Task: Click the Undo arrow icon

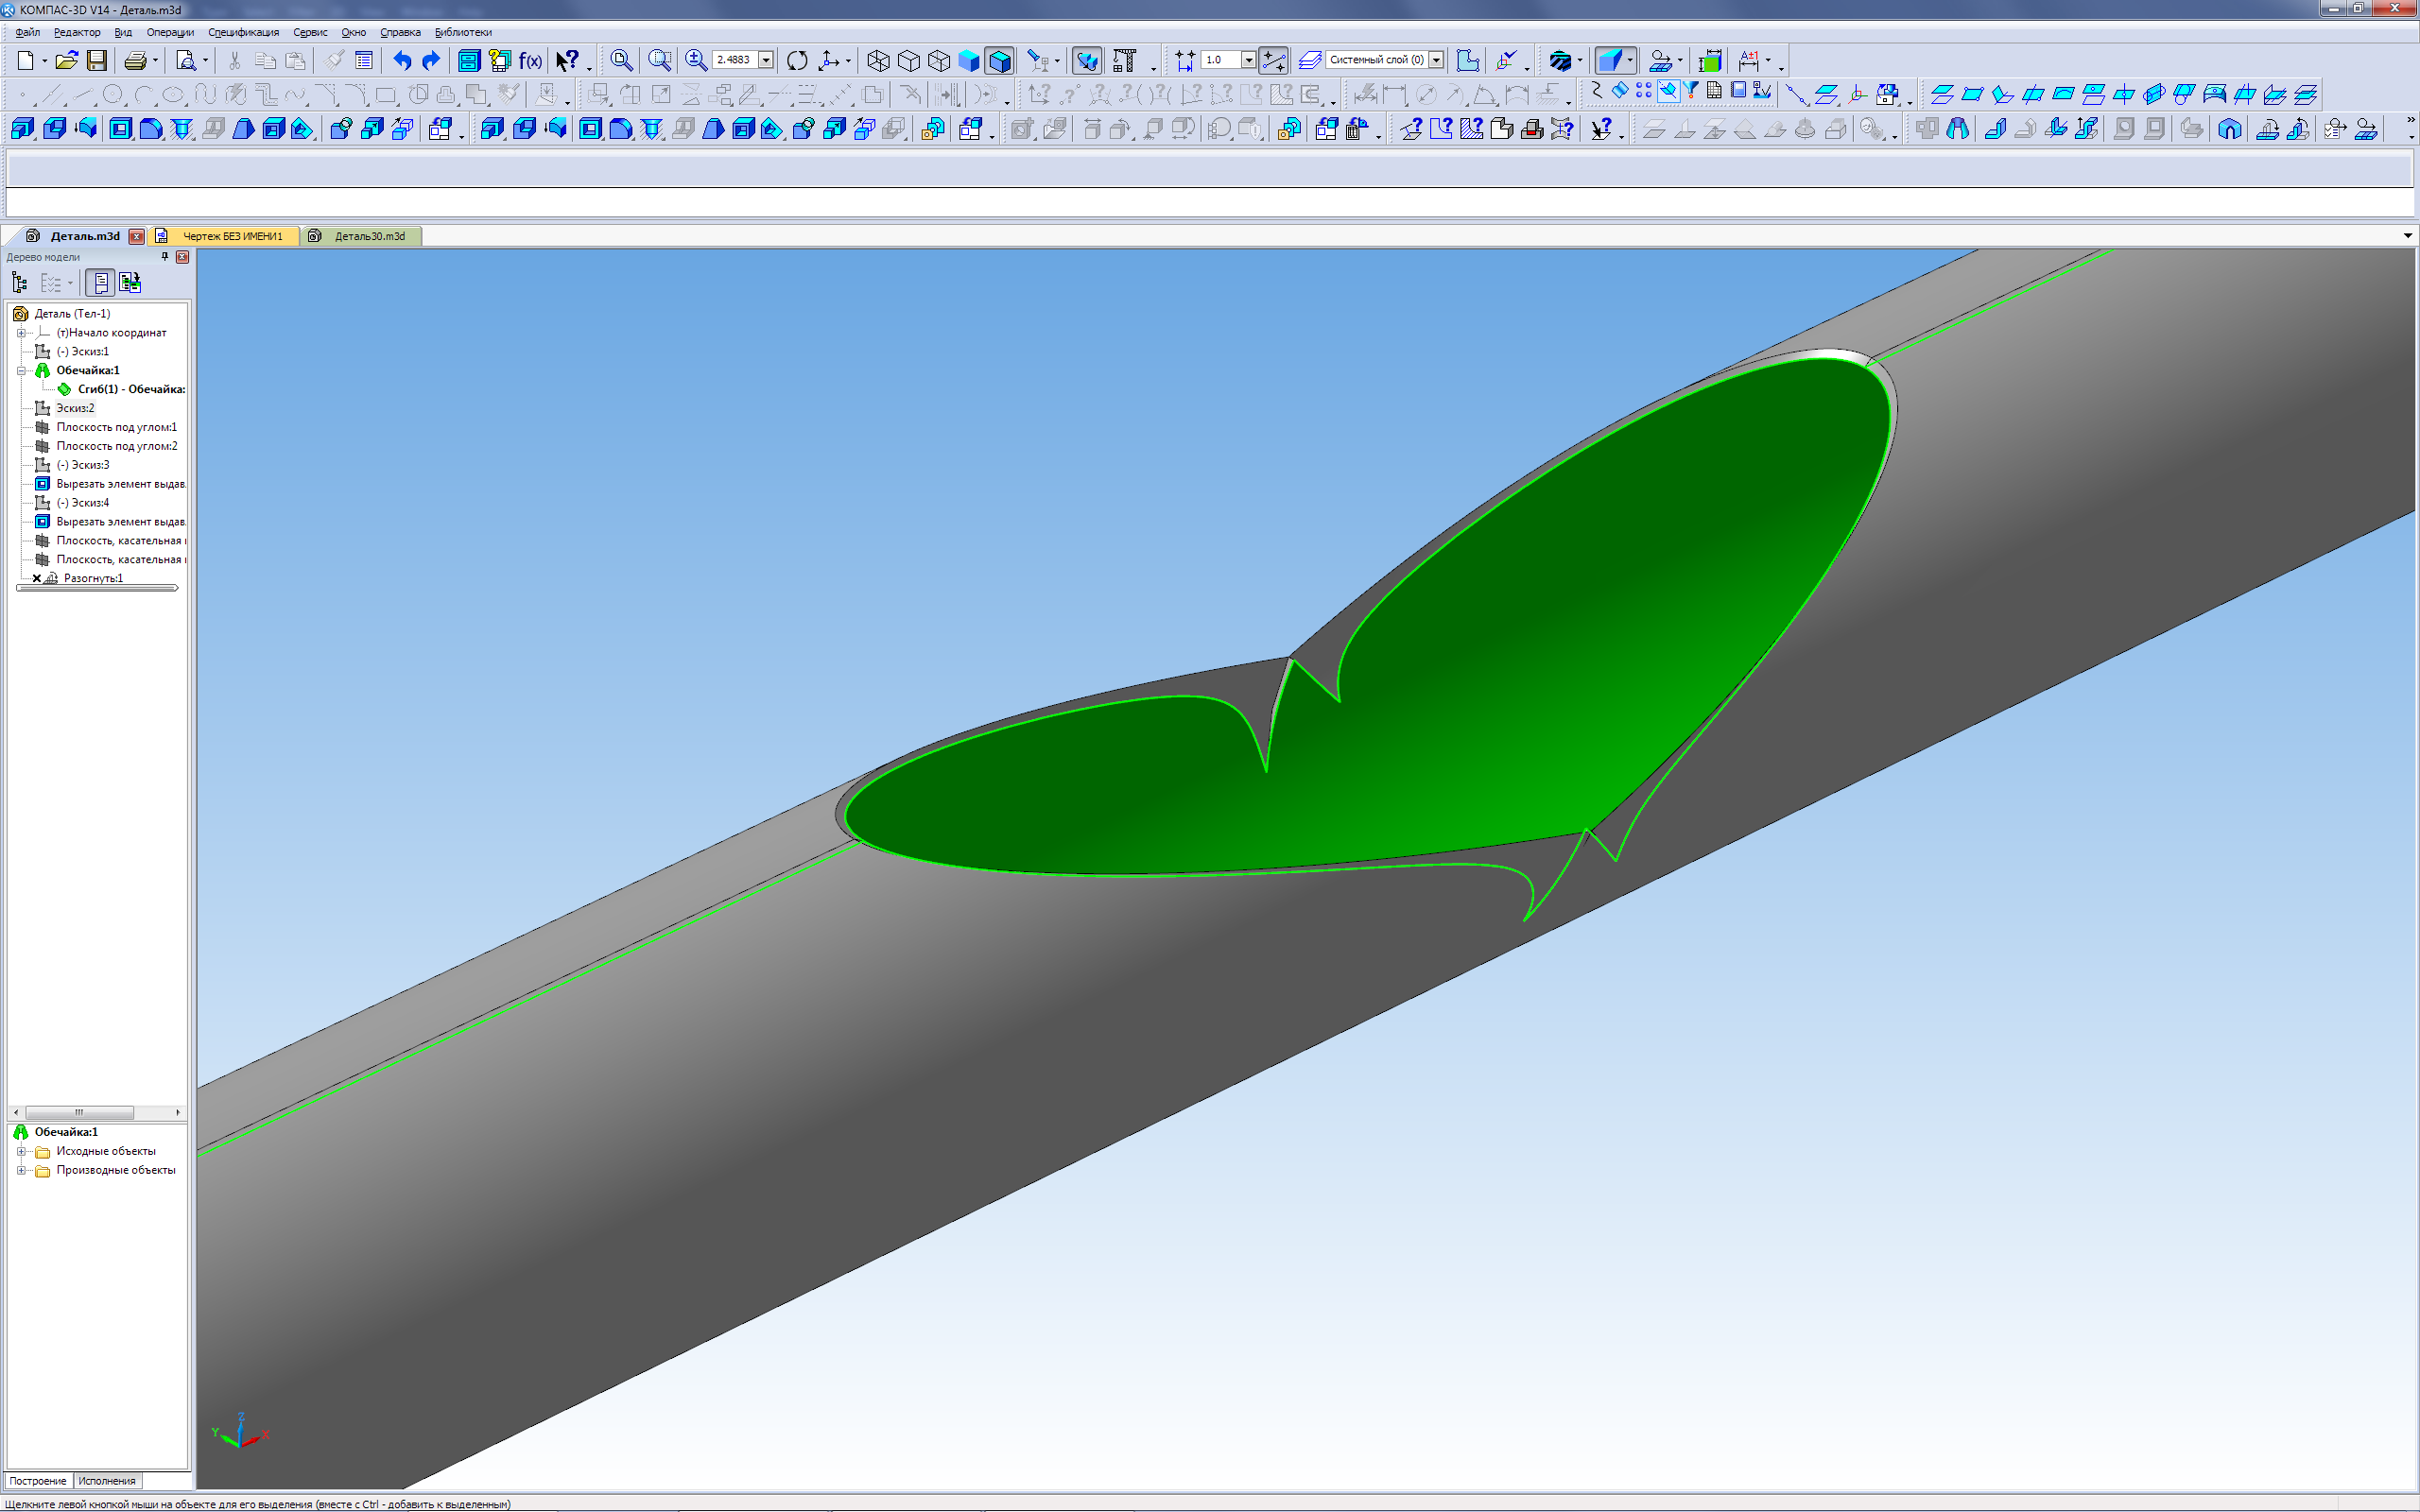Action: tap(402, 61)
